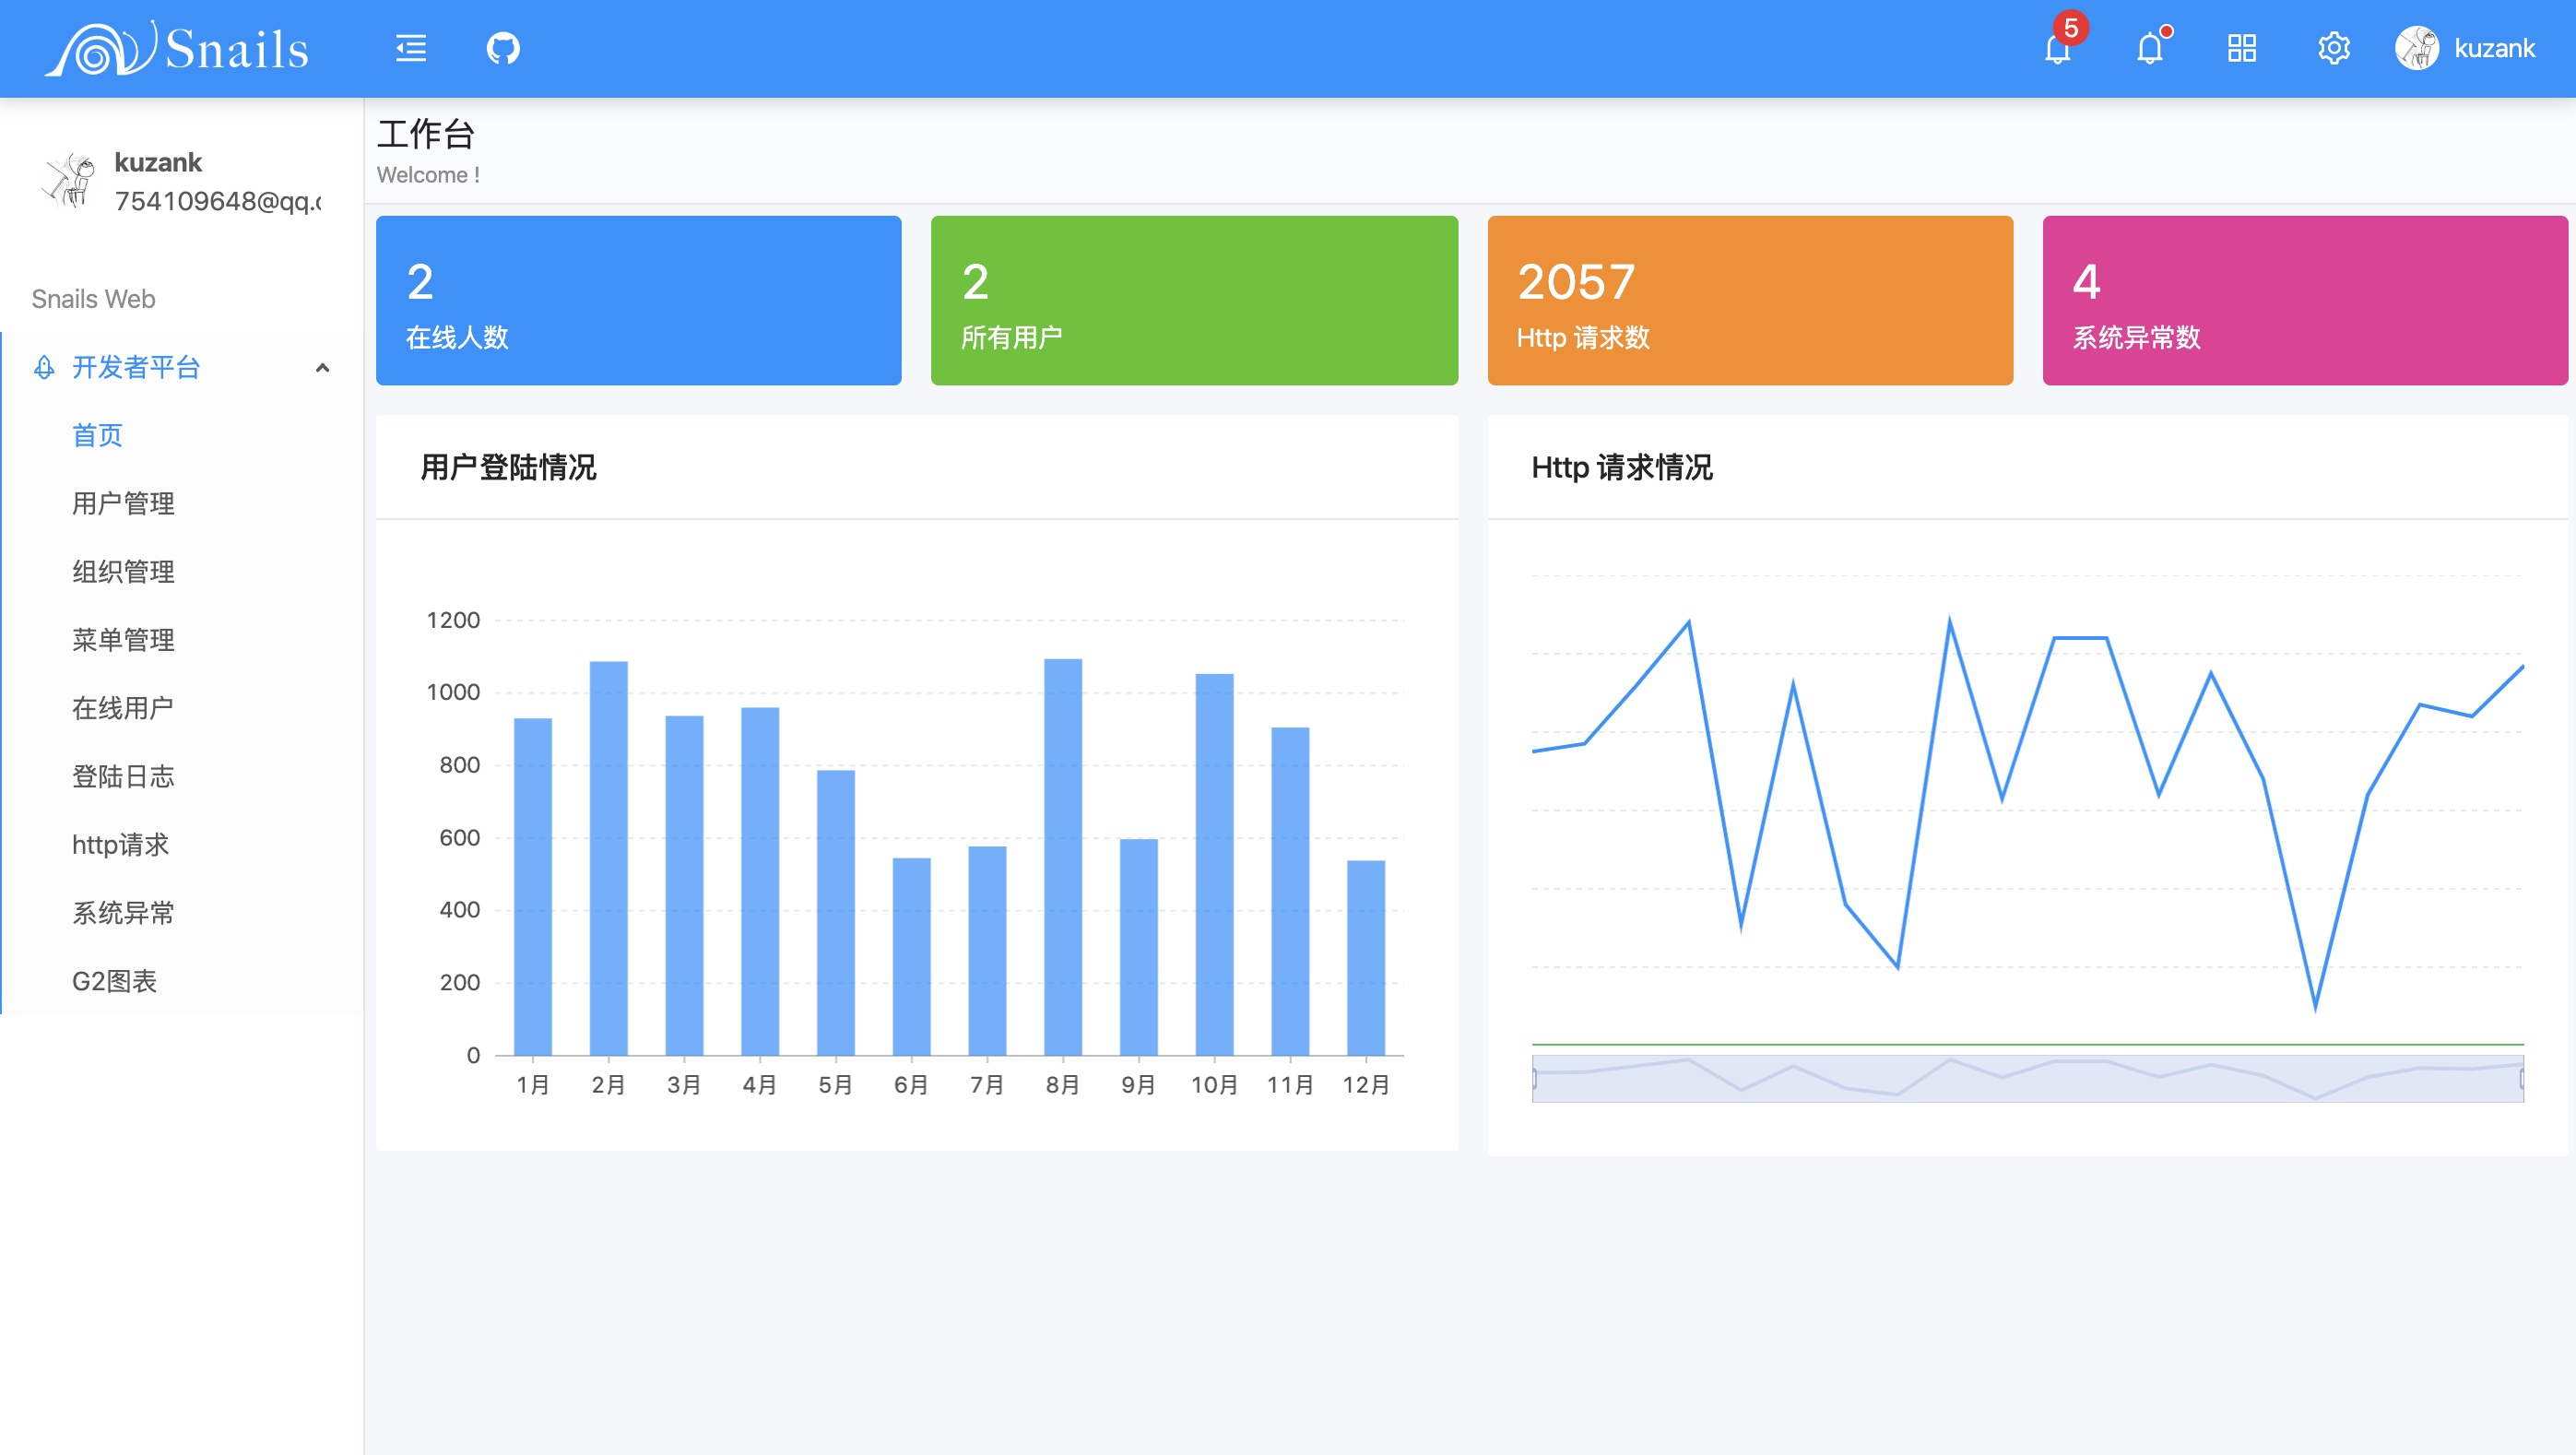2576x1455 pixels.
Task: Select 在线用户 menu item
Action: (x=123, y=708)
